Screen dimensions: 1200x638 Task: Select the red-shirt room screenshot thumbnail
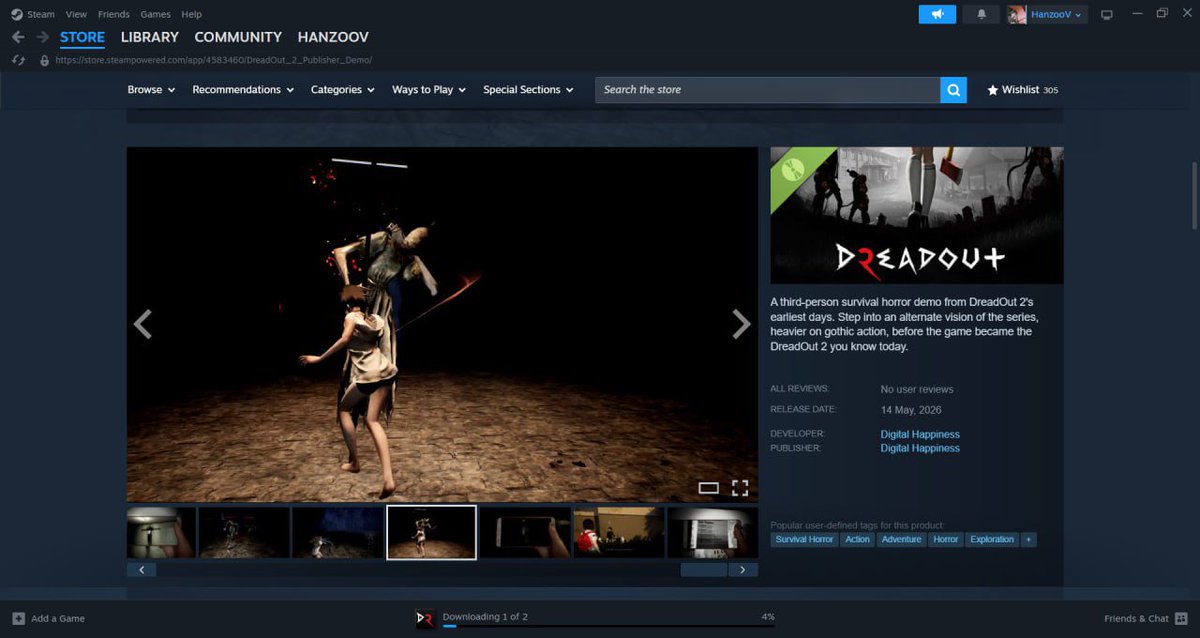point(619,532)
